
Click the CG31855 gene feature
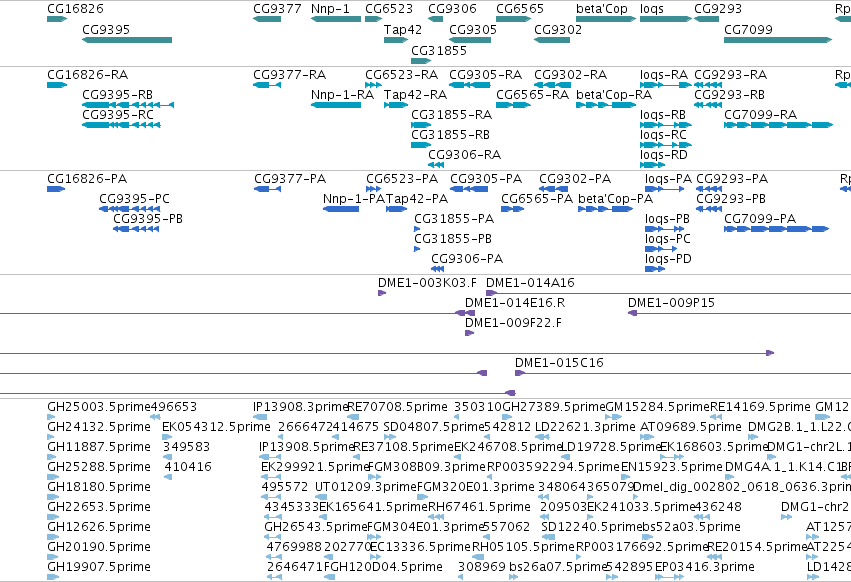(x=421, y=61)
